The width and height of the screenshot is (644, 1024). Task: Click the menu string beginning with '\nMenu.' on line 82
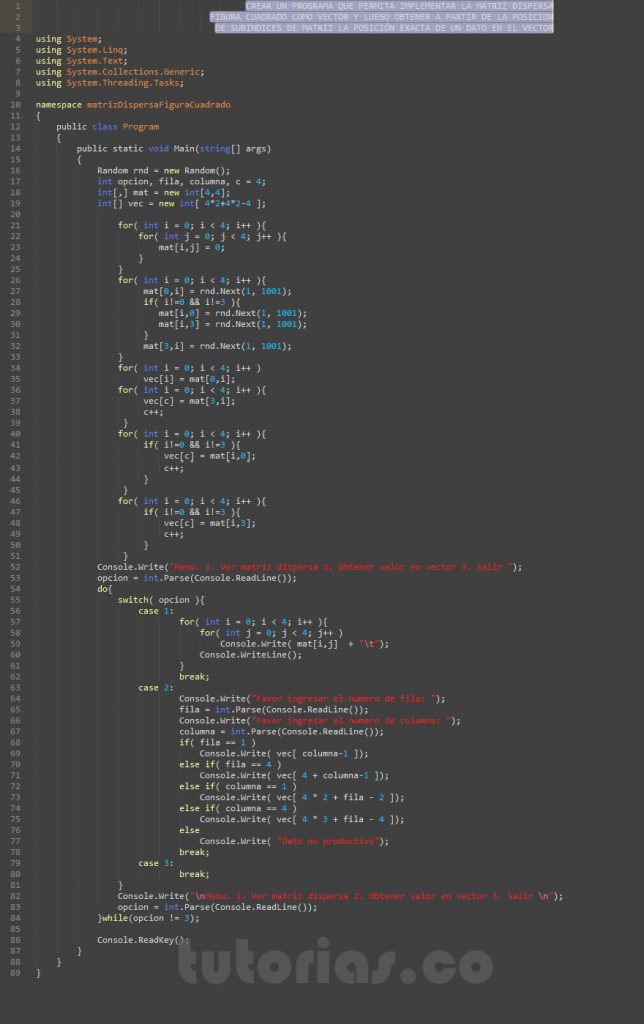point(373,896)
